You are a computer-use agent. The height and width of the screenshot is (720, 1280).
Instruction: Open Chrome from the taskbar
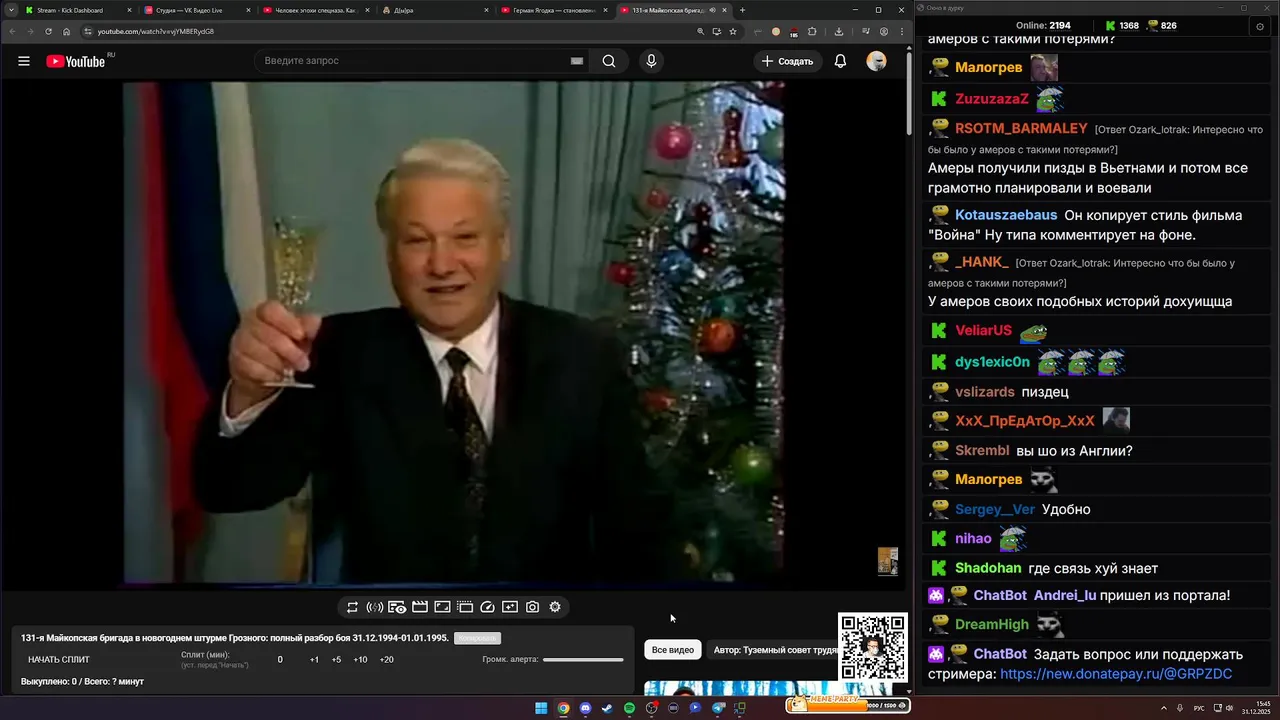tap(563, 708)
